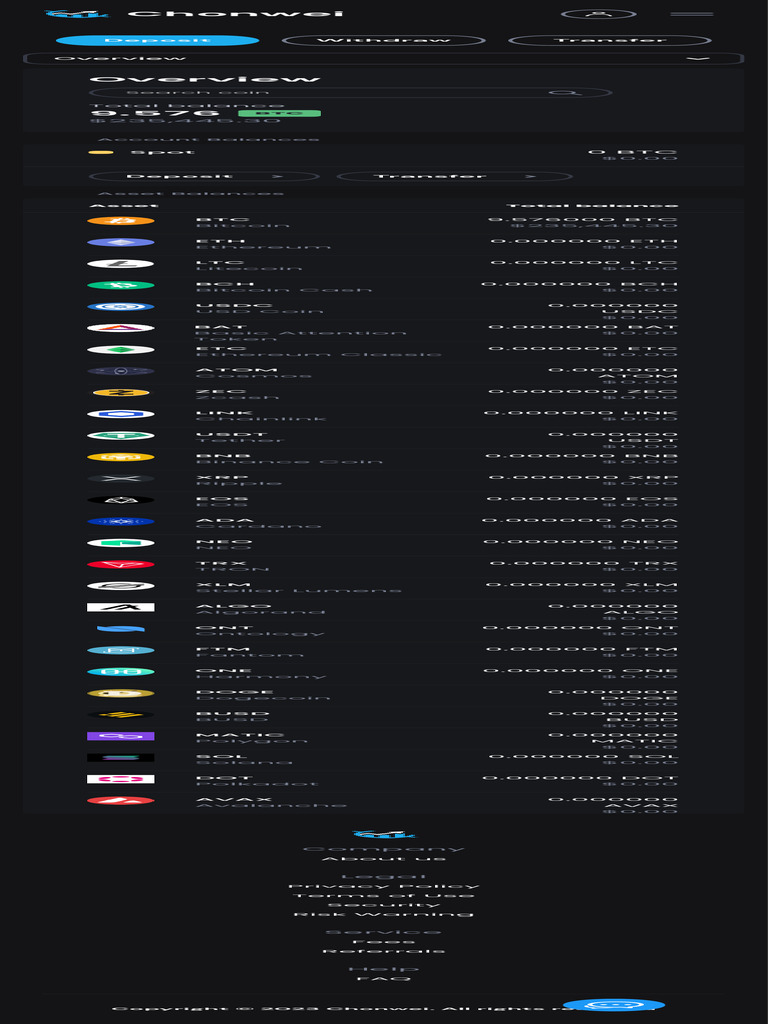Image resolution: width=768 pixels, height=1024 pixels.
Task: Click the Ethereum ETH coin icon
Action: 121,242
